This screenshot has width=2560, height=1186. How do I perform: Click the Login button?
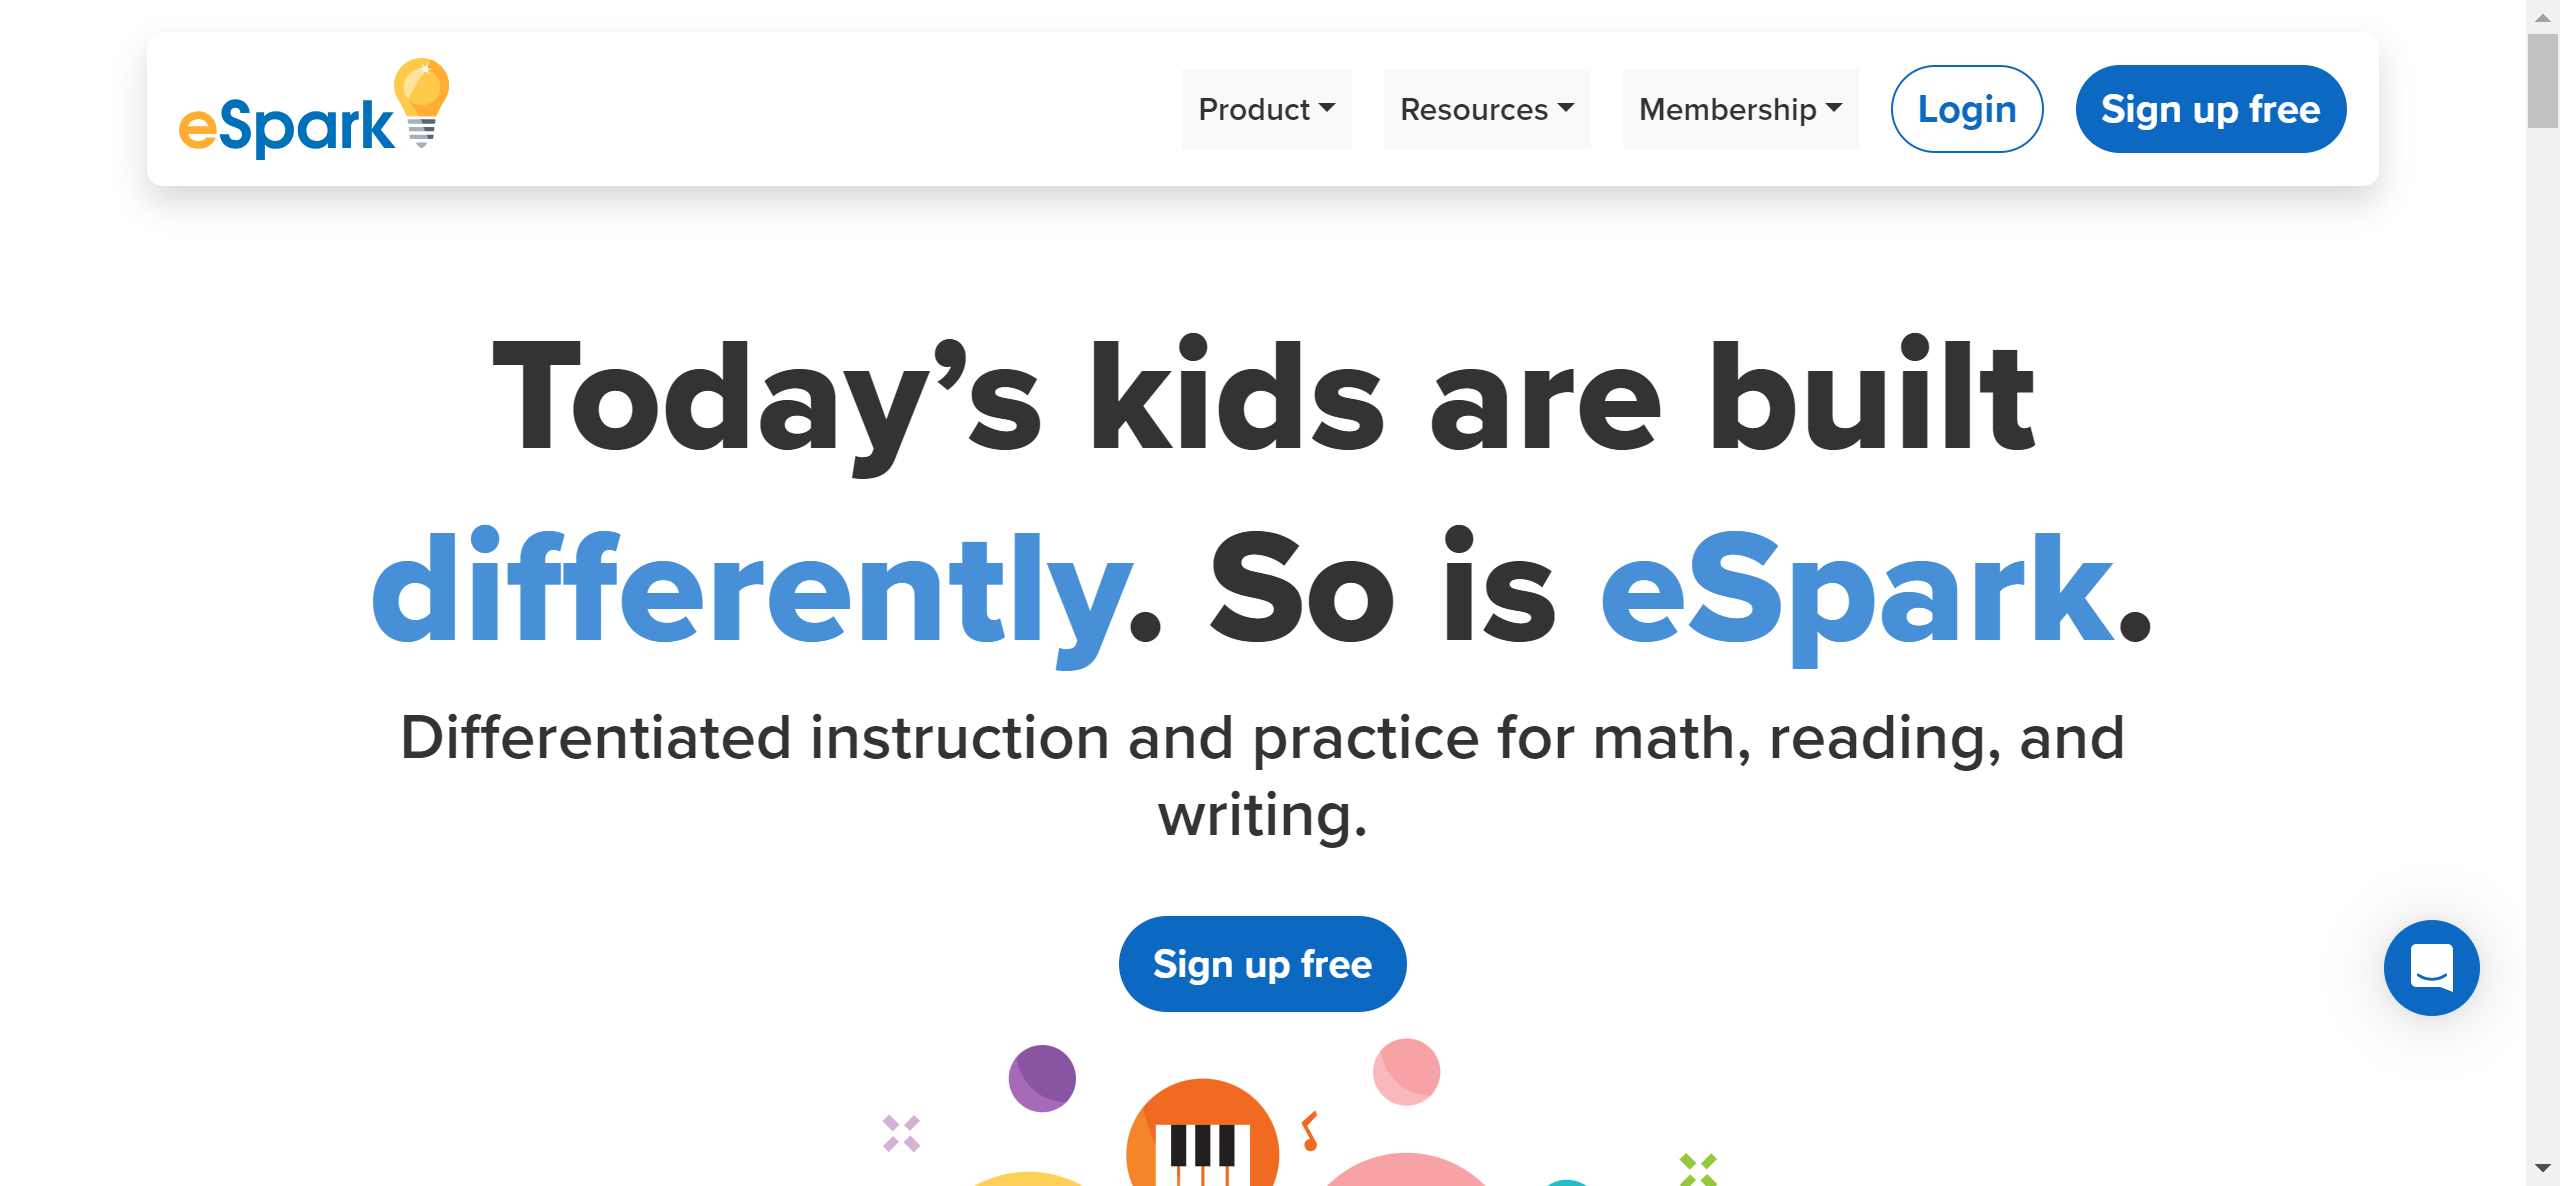tap(1966, 109)
